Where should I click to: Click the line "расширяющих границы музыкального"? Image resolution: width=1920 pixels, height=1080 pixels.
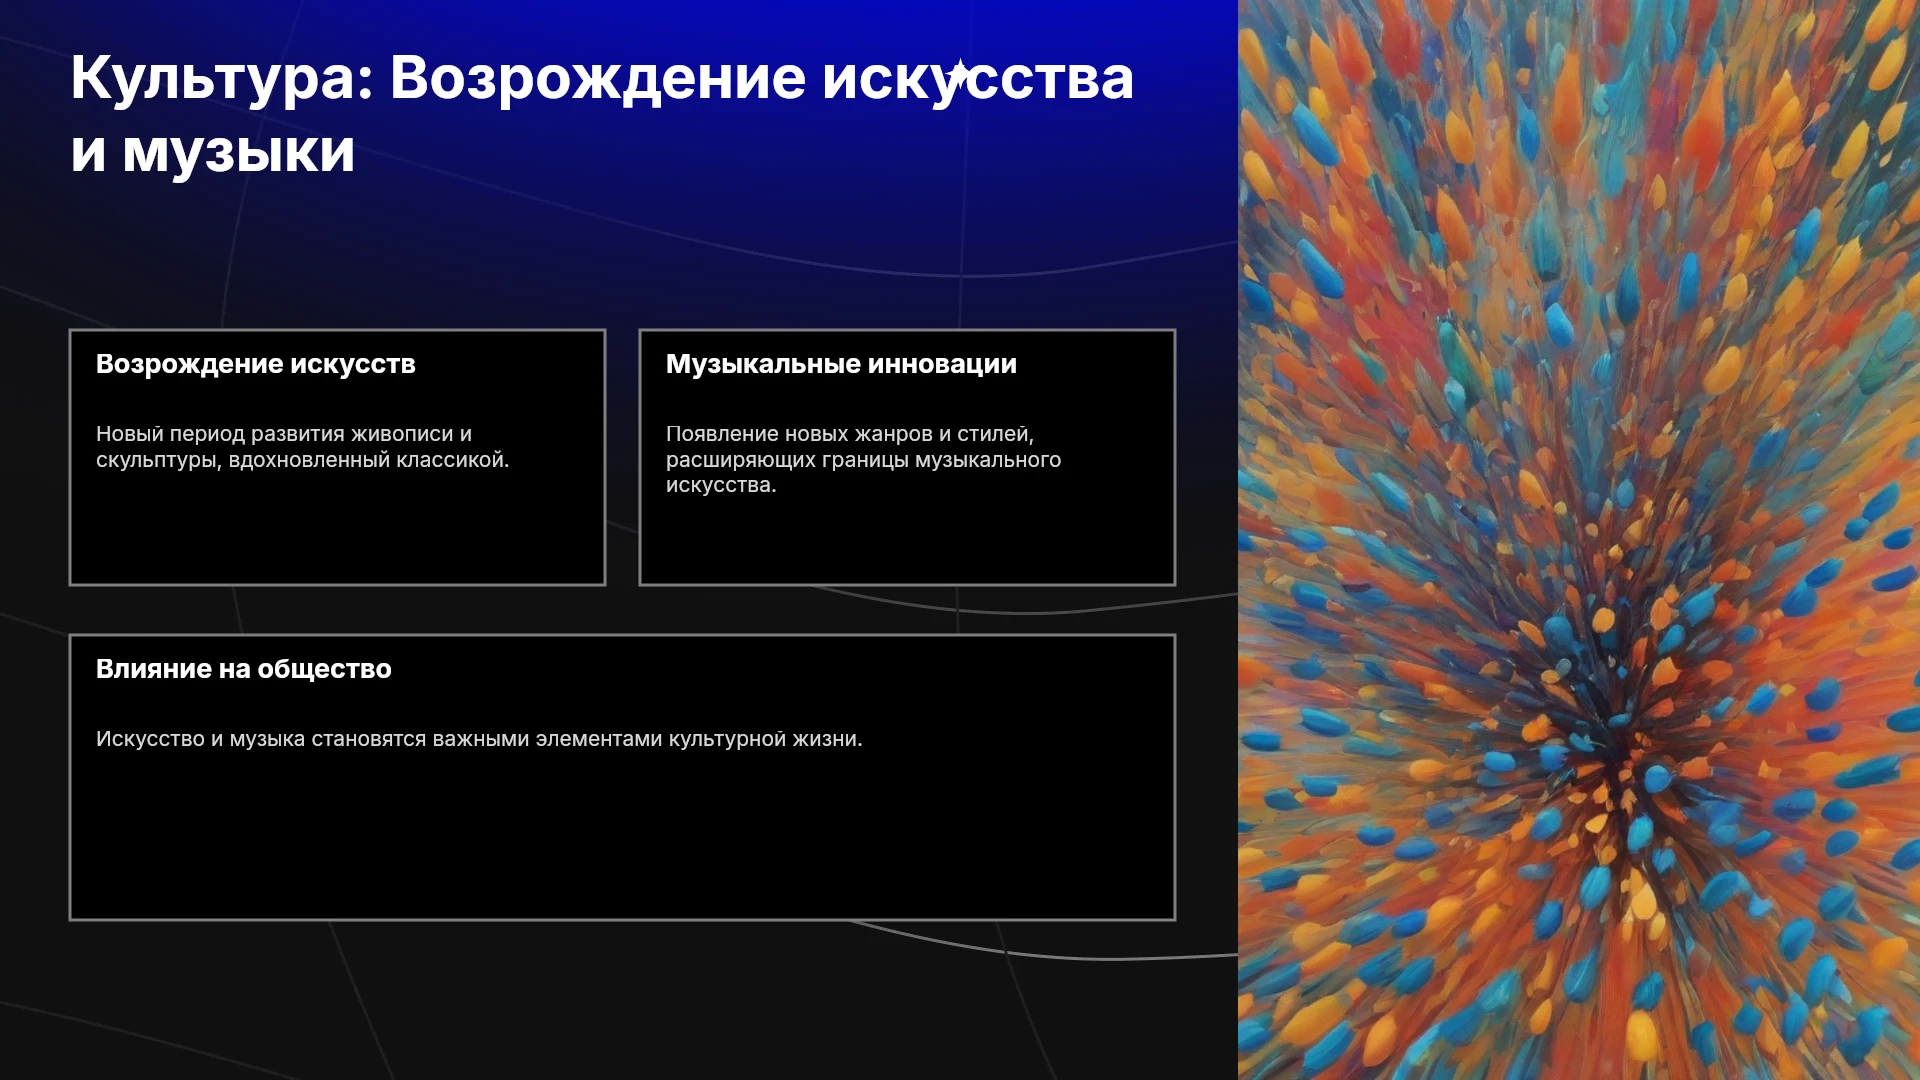(x=863, y=460)
